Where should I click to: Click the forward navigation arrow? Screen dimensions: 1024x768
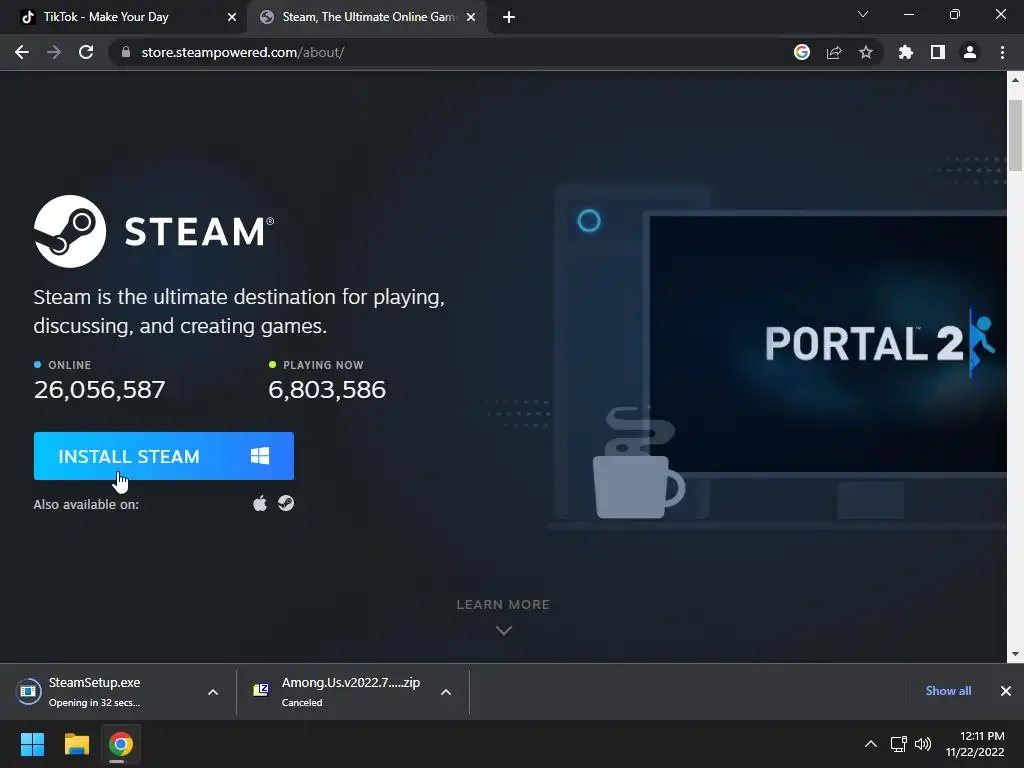pyautogui.click(x=54, y=52)
